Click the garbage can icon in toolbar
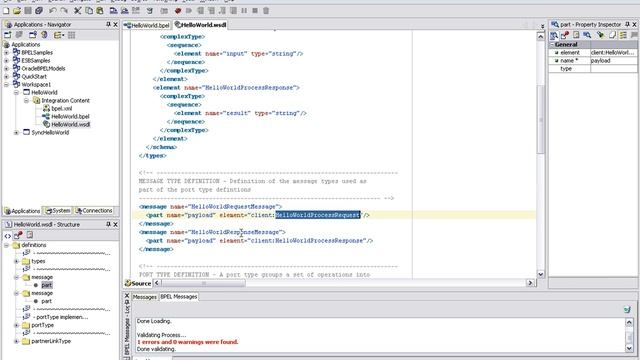This screenshot has height=360, width=640. (266, 11)
